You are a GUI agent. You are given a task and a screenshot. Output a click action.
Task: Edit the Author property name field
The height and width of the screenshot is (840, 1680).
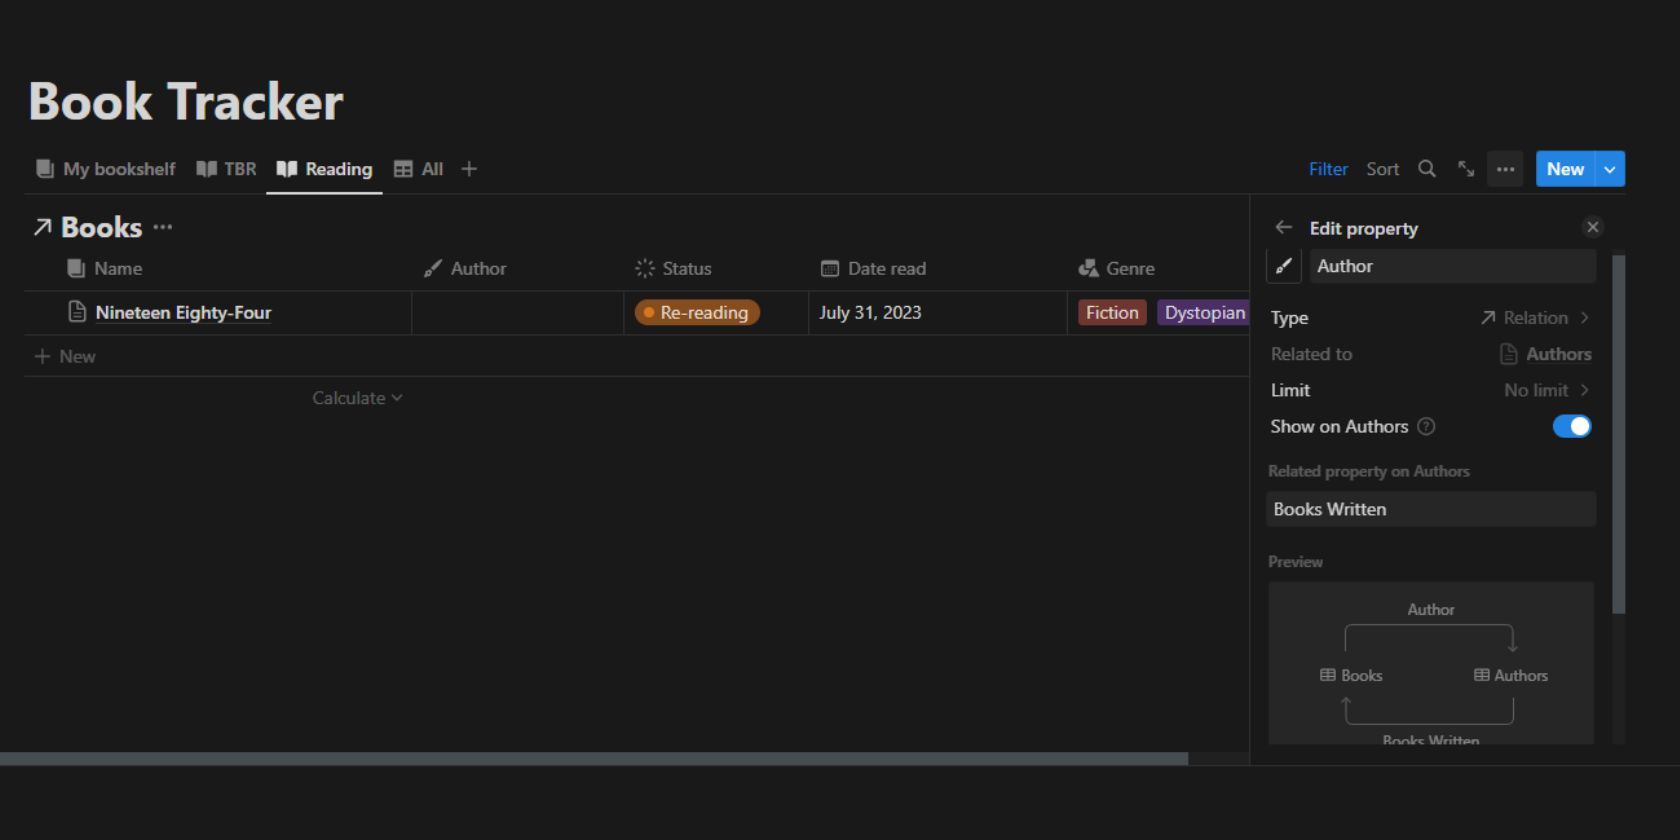1453,266
